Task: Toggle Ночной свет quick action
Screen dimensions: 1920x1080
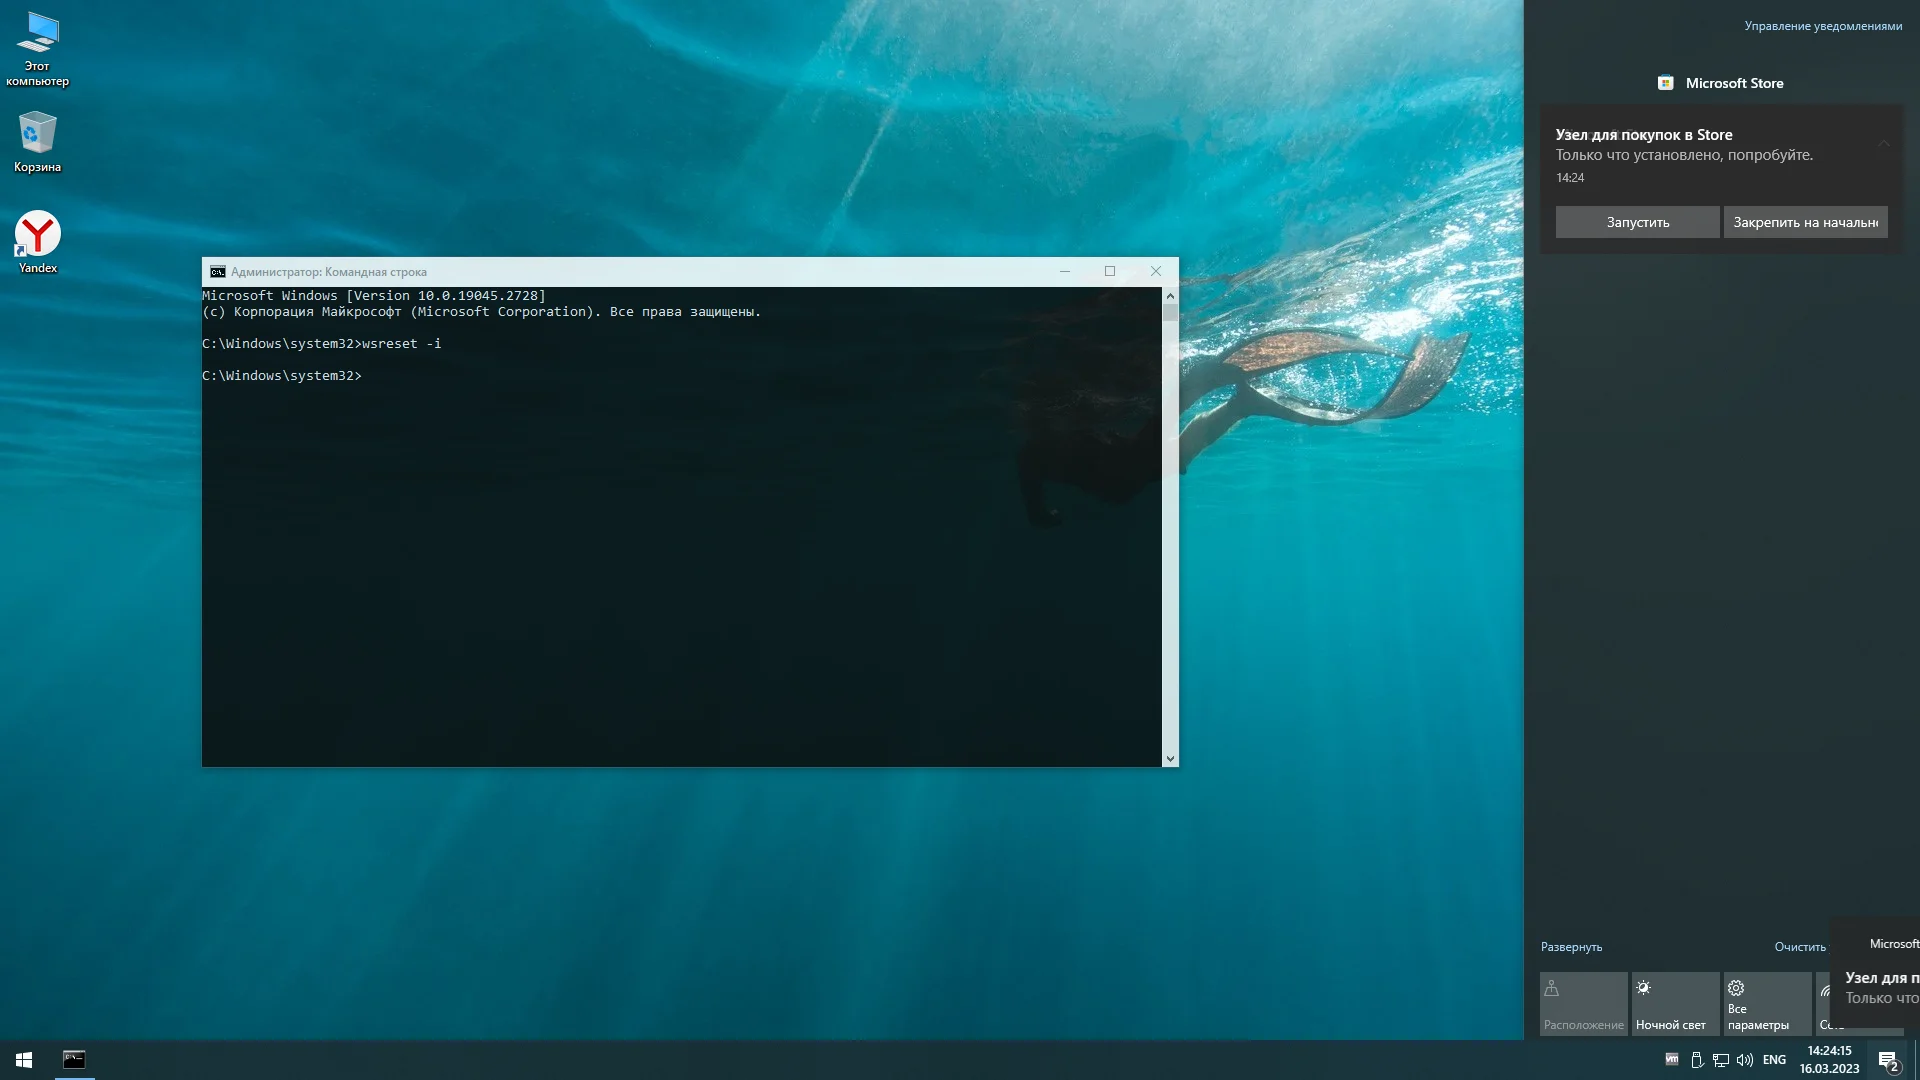Action: pyautogui.click(x=1675, y=1004)
